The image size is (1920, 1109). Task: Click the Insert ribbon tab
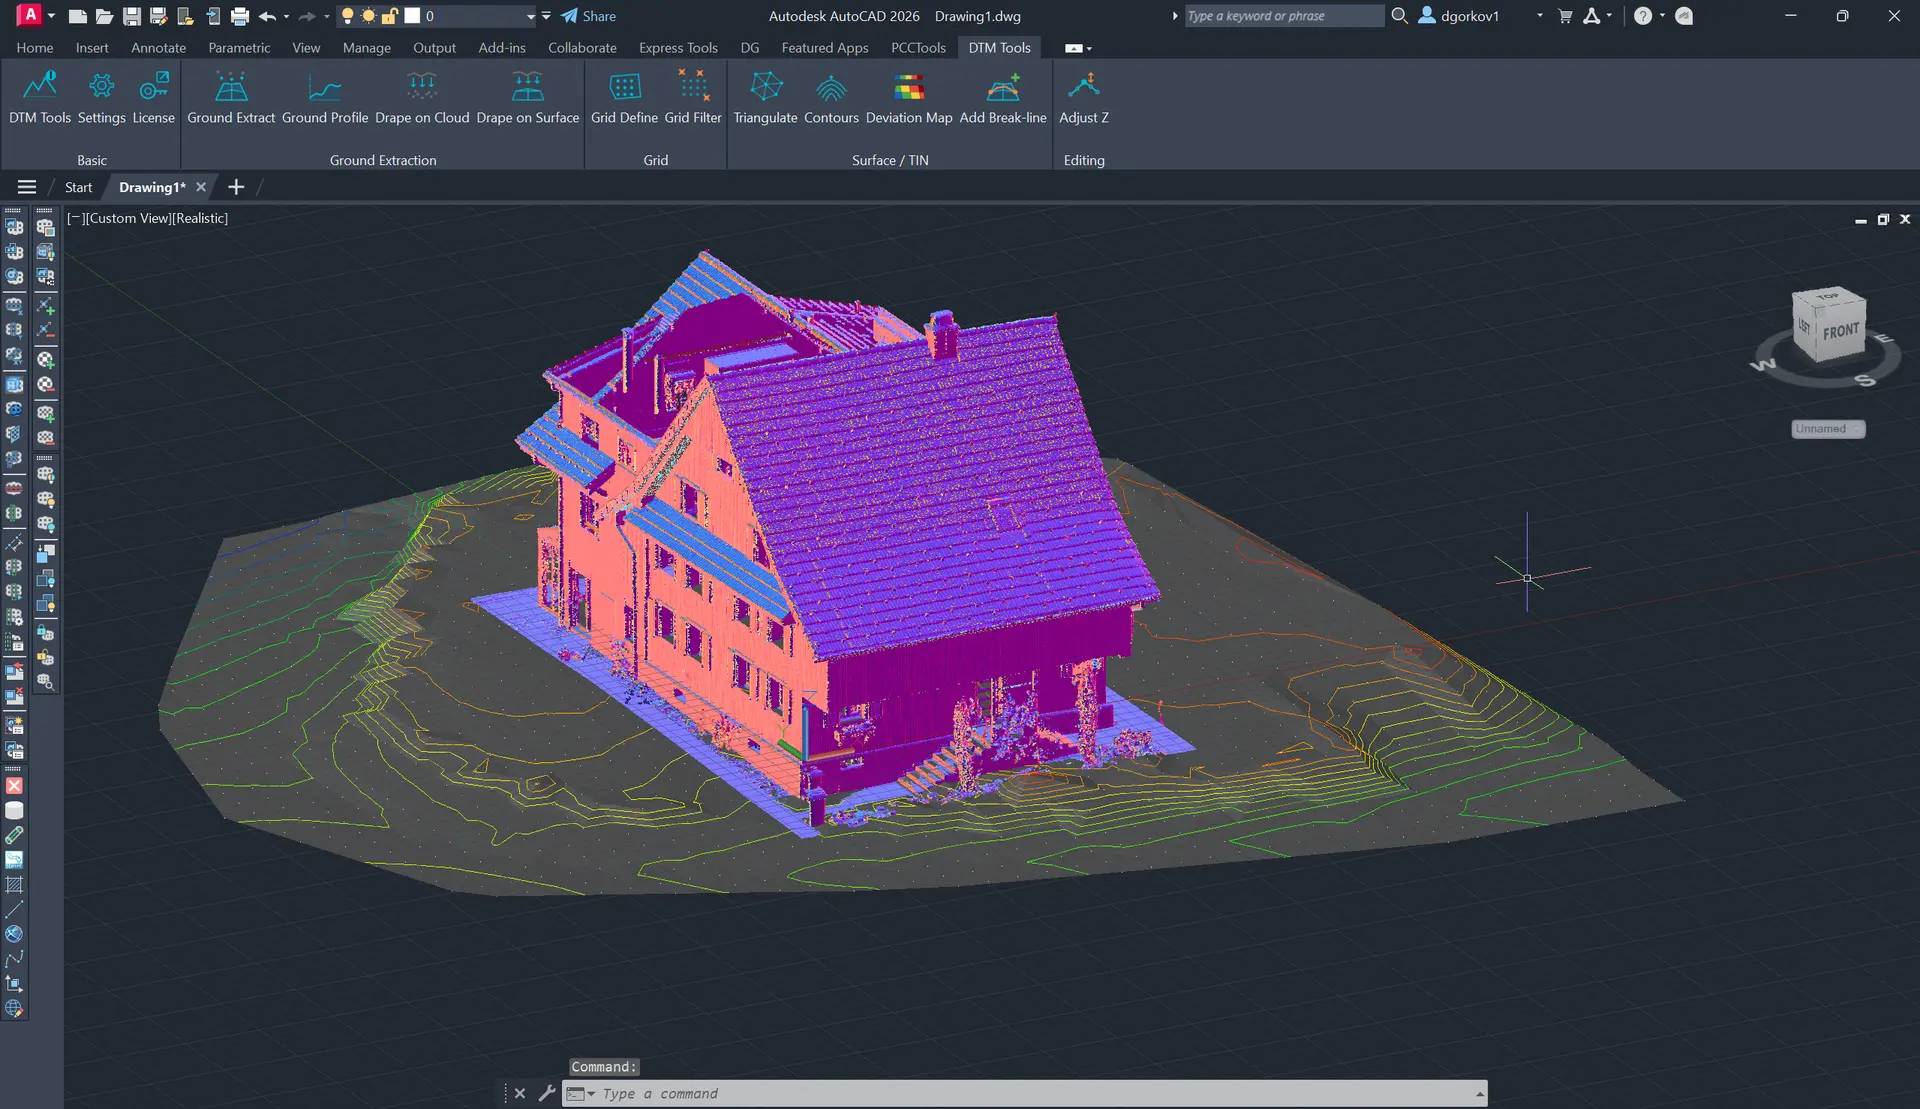[x=92, y=48]
